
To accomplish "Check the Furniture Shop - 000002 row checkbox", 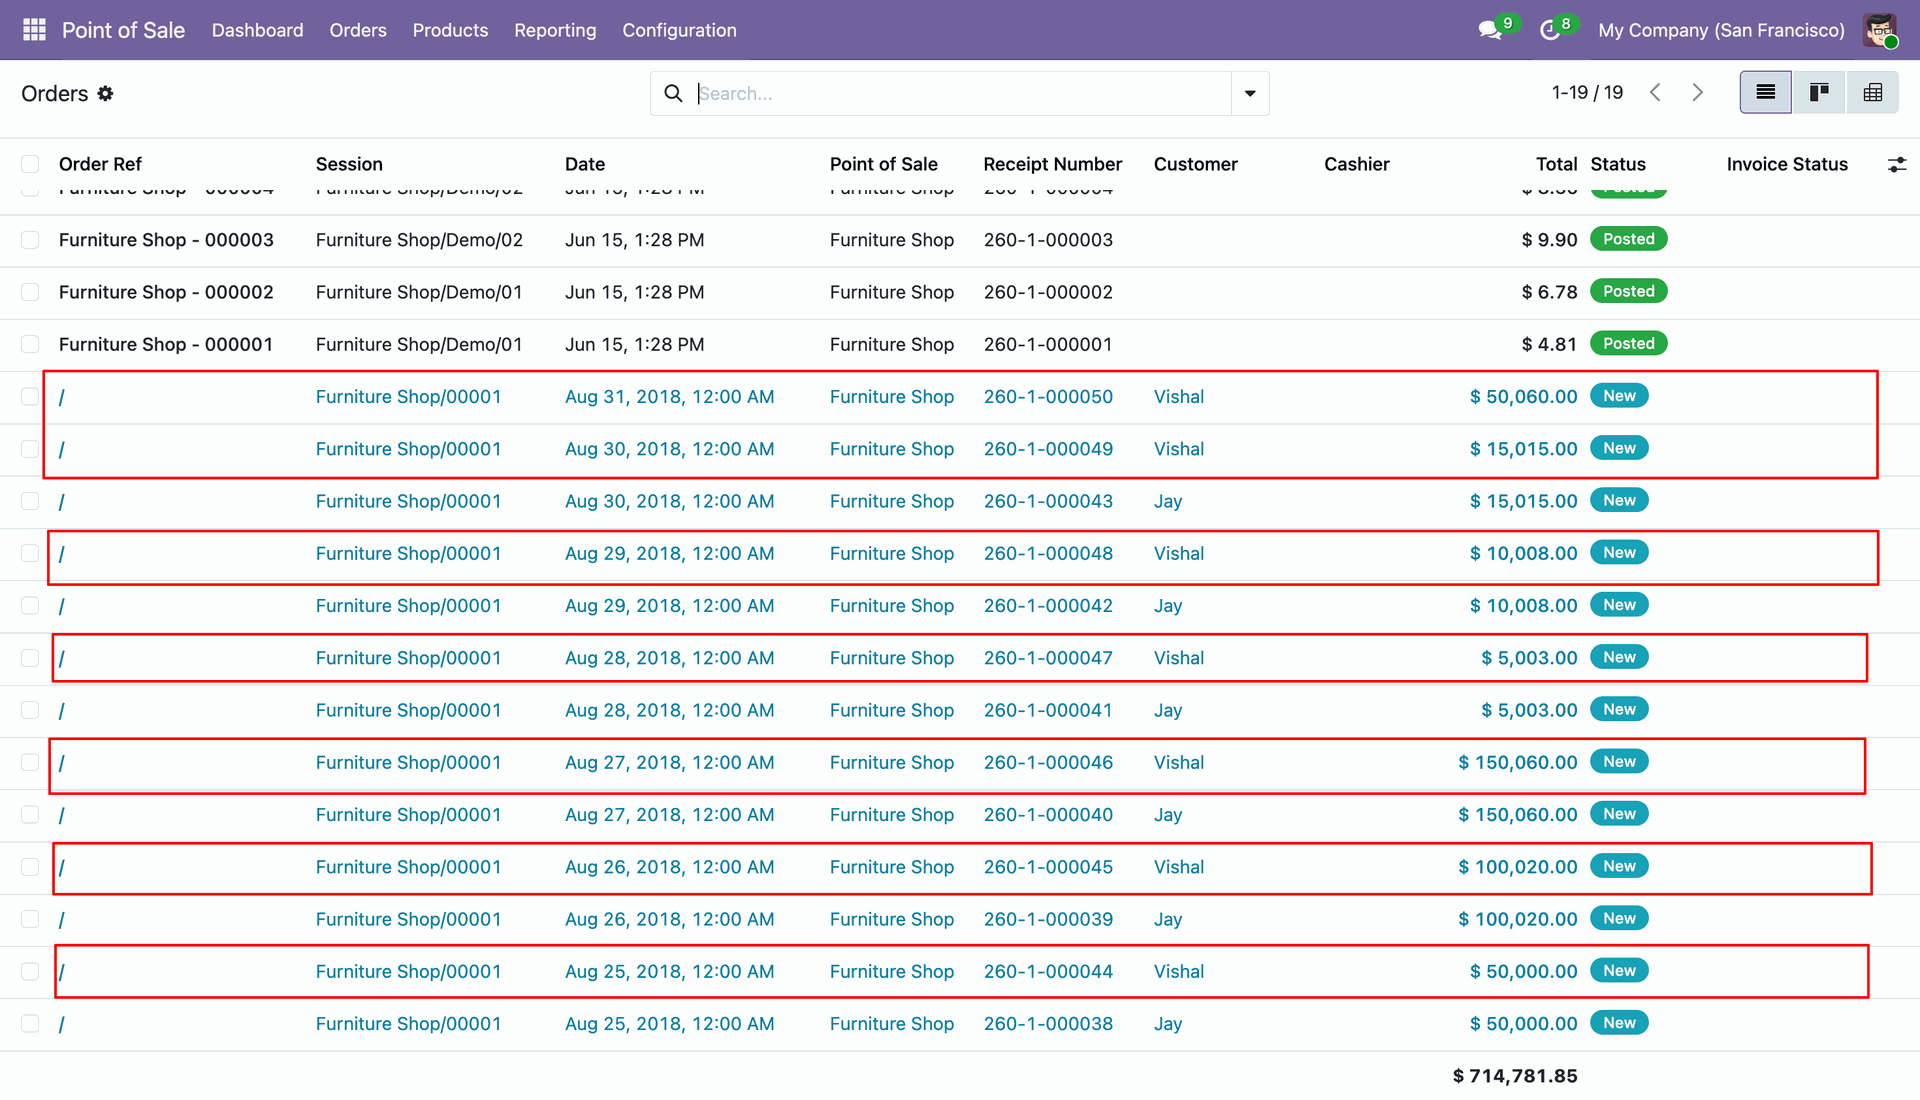I will pos(30,292).
